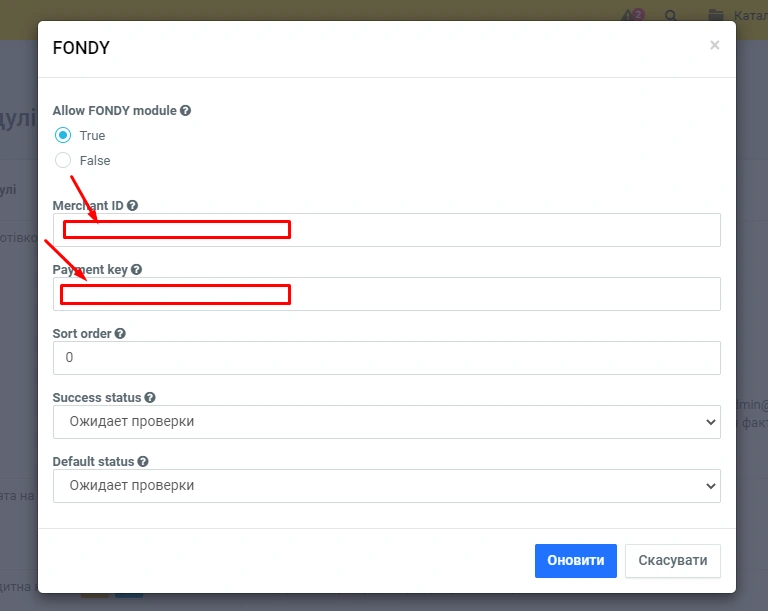The height and width of the screenshot is (611, 768).
Task: Click help icon next to Allow FONDY module
Action: point(185,111)
